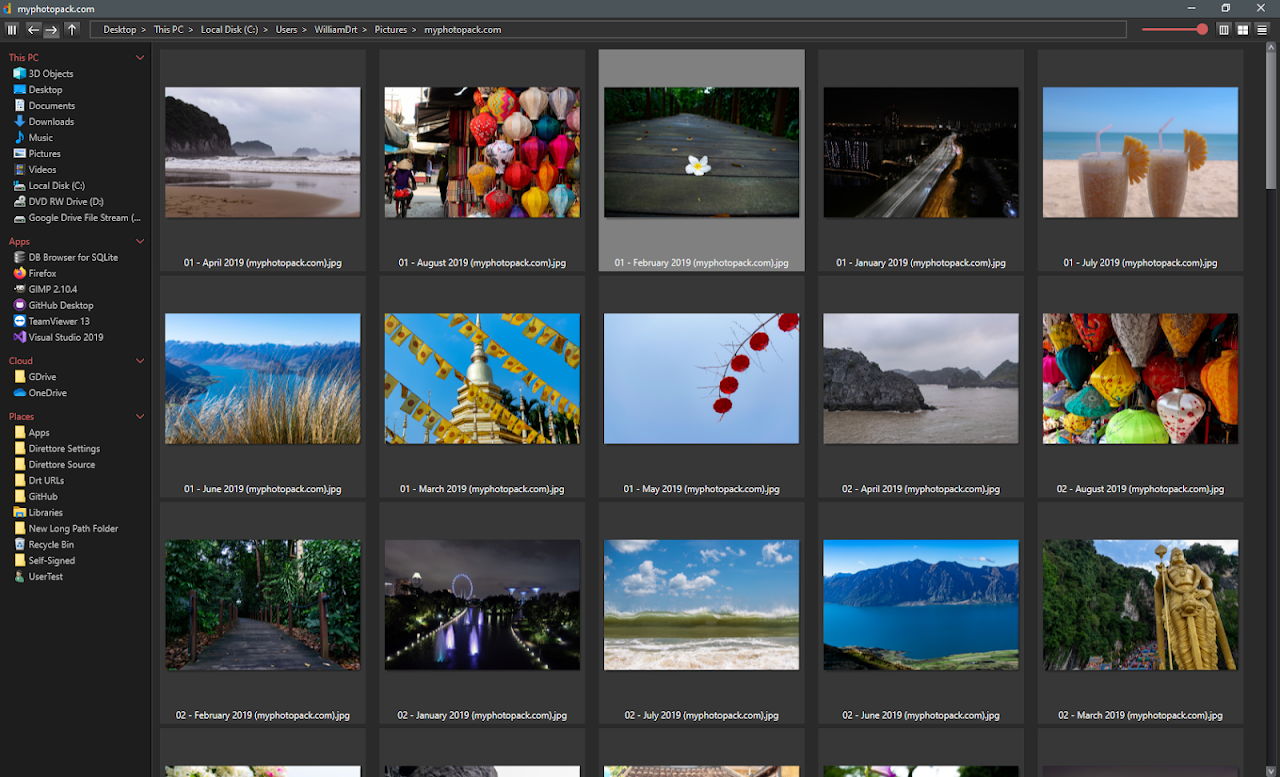
Task: Go up one folder level
Action: point(72,30)
